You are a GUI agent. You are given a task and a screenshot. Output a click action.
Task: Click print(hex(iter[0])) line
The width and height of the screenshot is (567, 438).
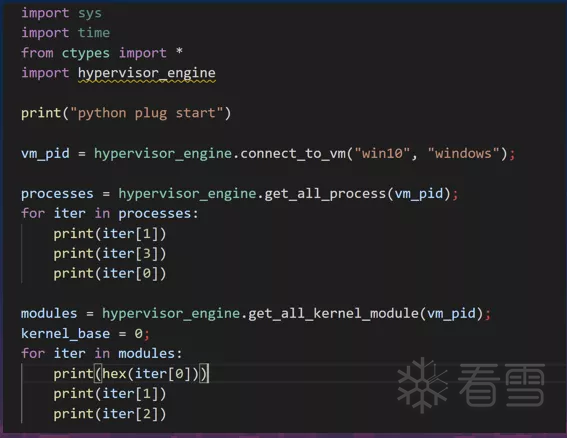point(131,374)
